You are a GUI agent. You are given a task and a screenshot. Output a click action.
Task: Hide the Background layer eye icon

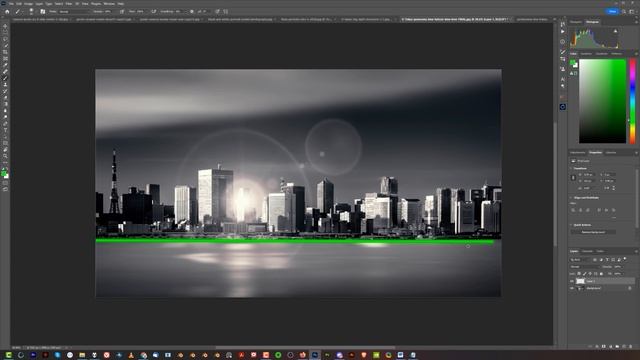pos(572,288)
